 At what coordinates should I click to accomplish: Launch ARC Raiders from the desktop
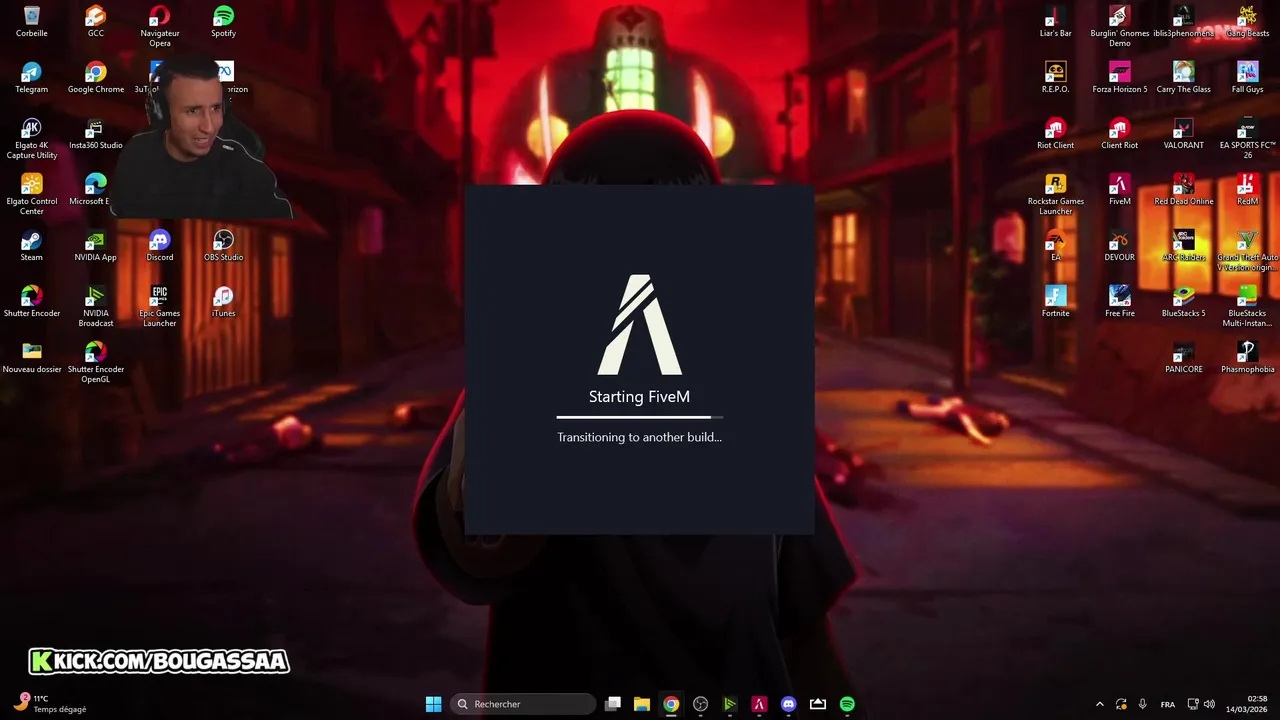tap(1184, 246)
